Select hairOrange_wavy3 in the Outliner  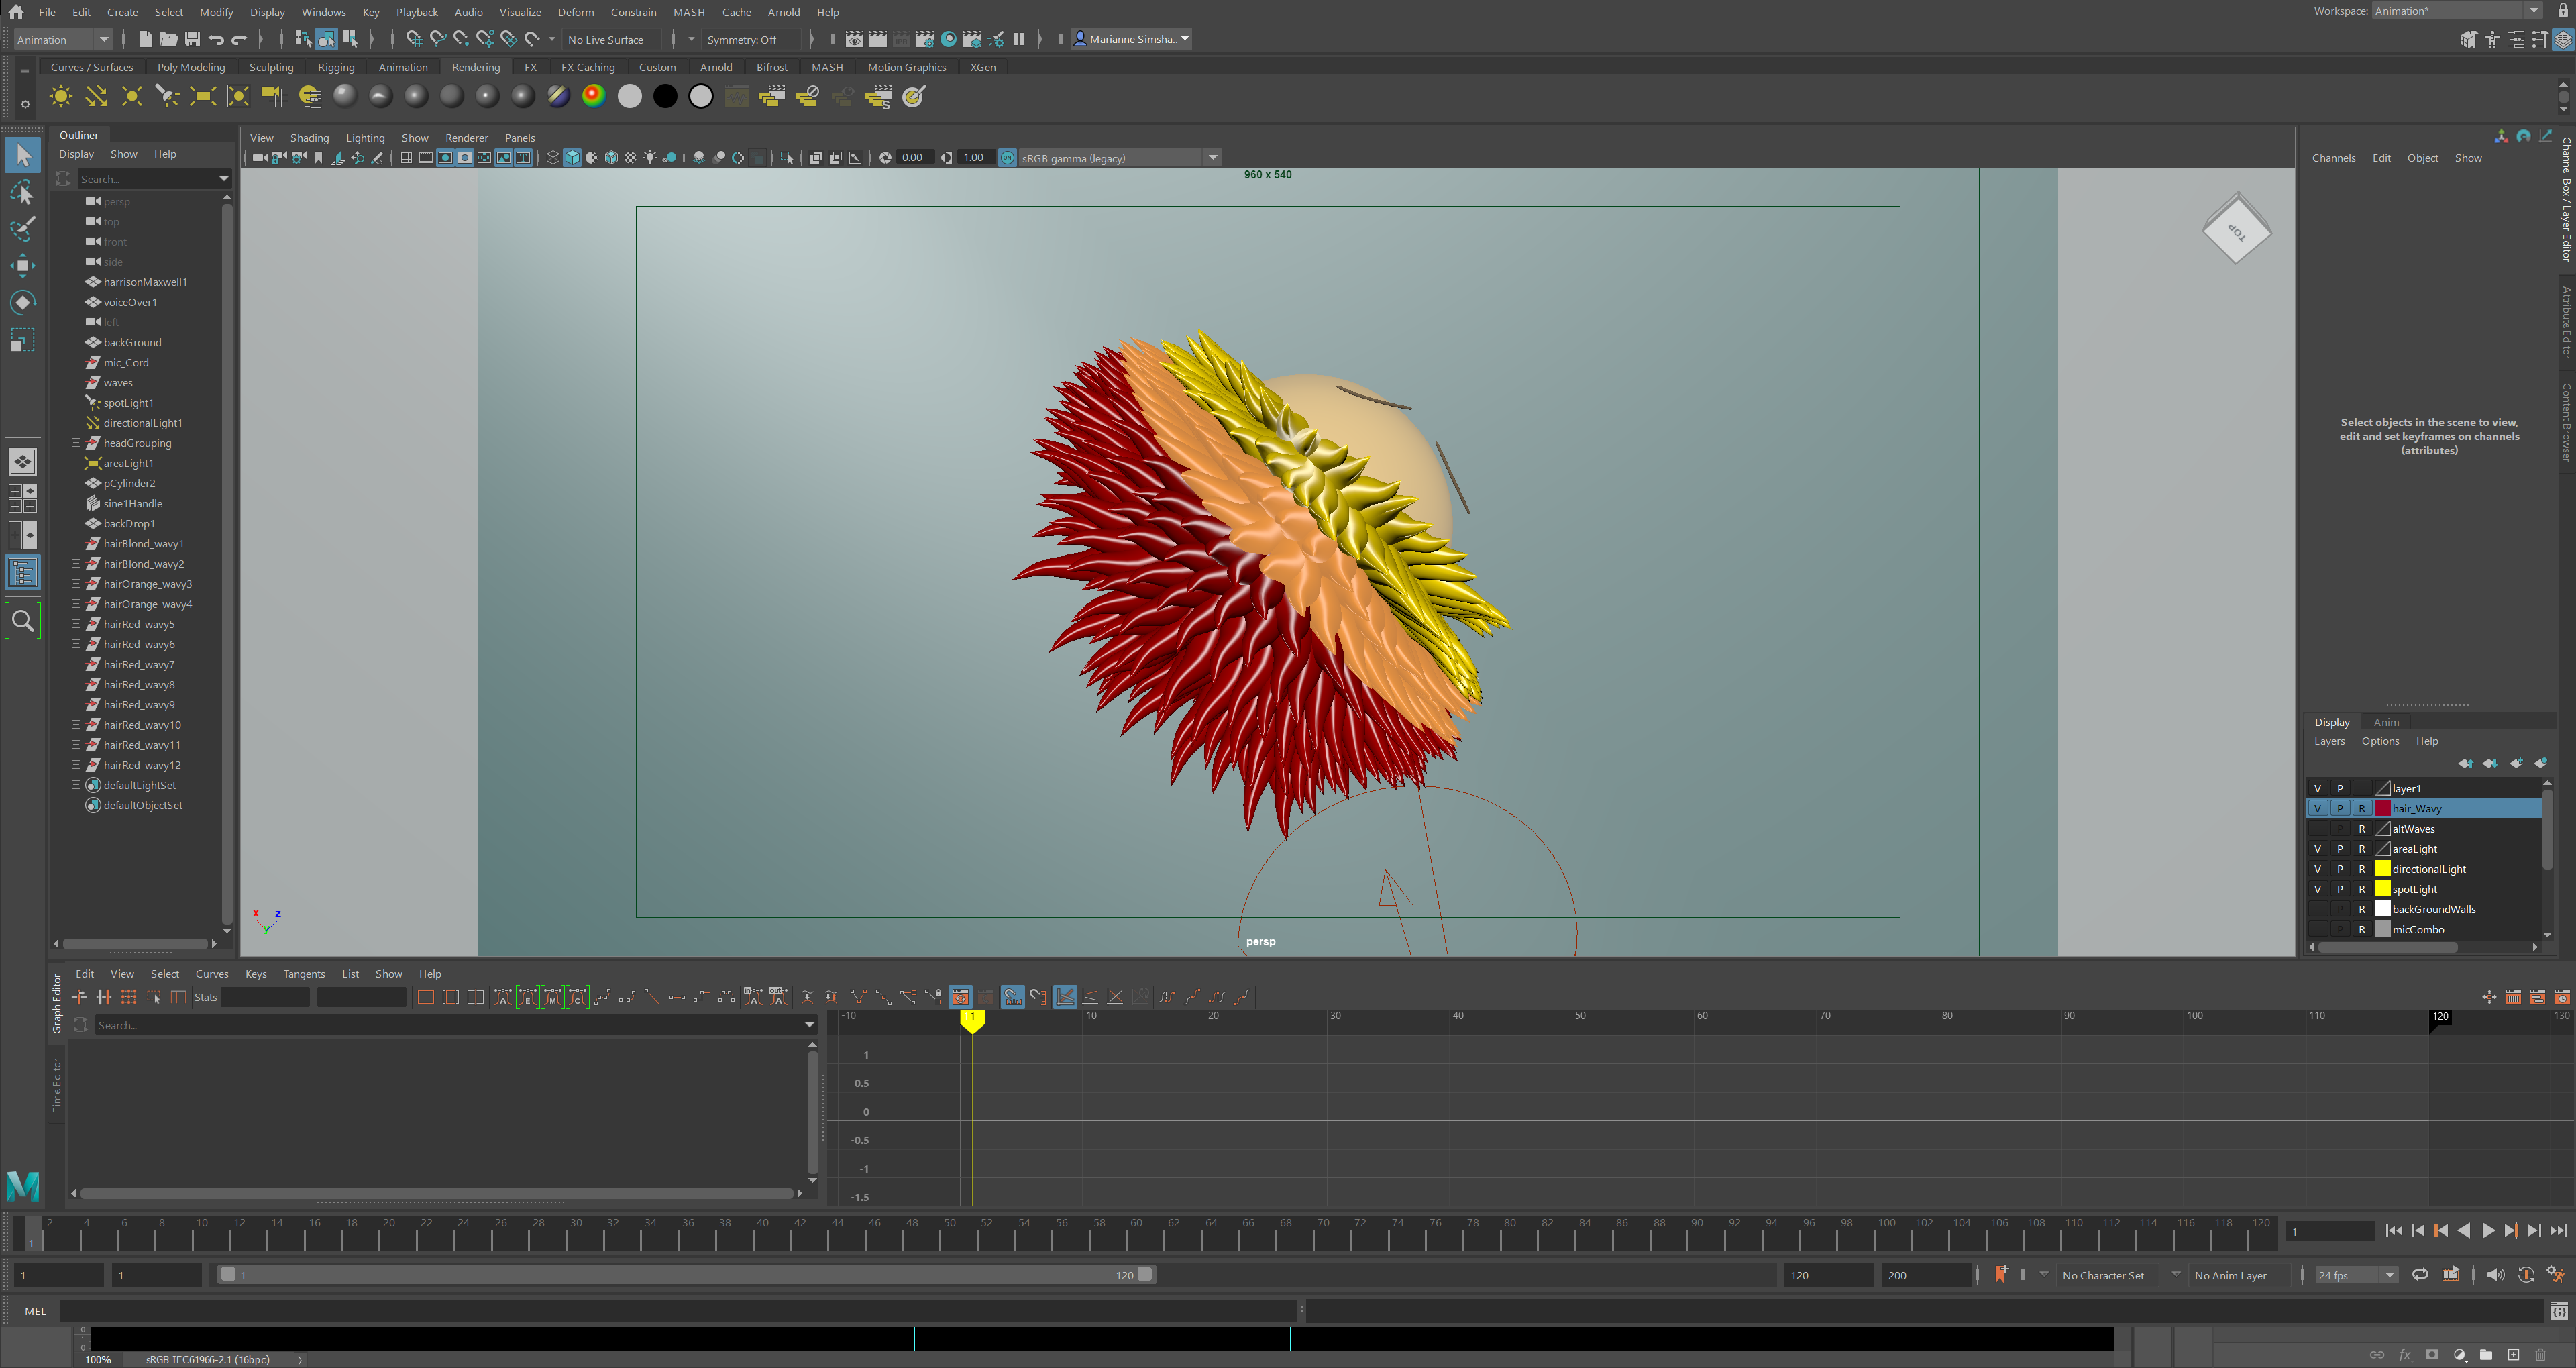(x=147, y=584)
